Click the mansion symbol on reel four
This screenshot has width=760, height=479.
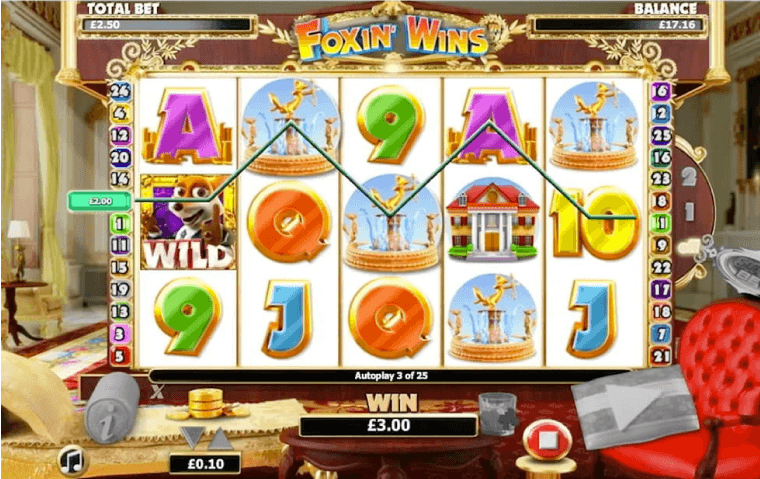click(x=492, y=220)
